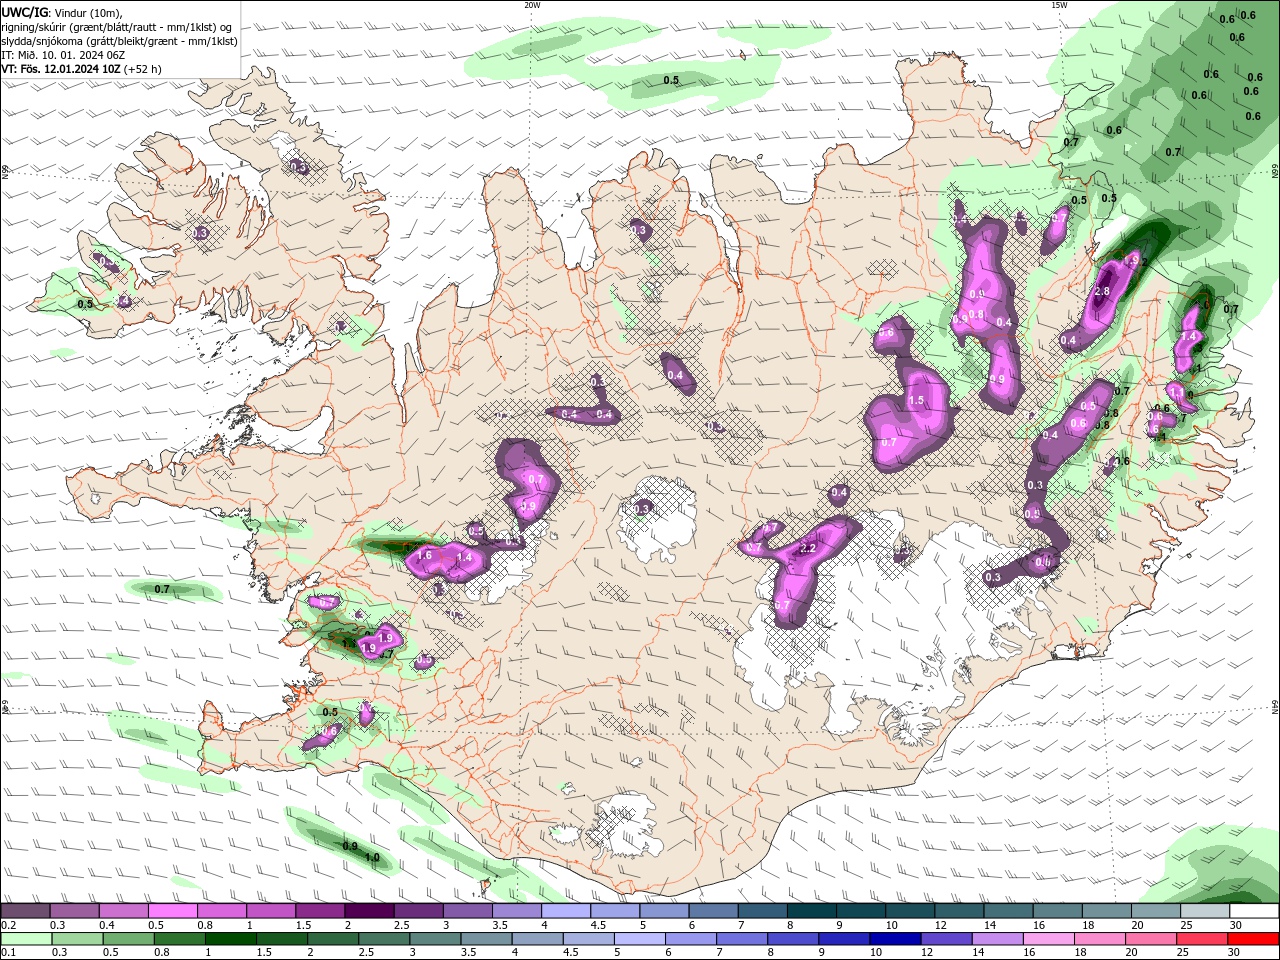Pick the 3 swatch in rain scale
The height and width of the screenshot is (960, 1280).
pos(435,939)
